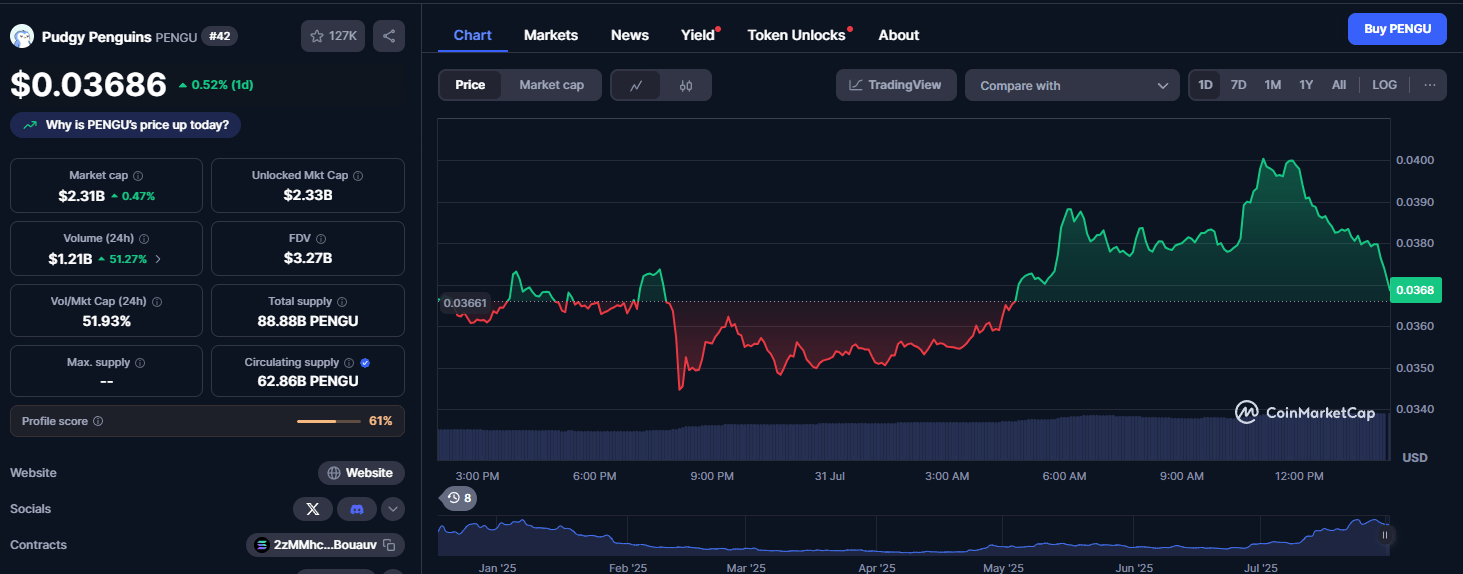Open the About tab

[x=899, y=35]
